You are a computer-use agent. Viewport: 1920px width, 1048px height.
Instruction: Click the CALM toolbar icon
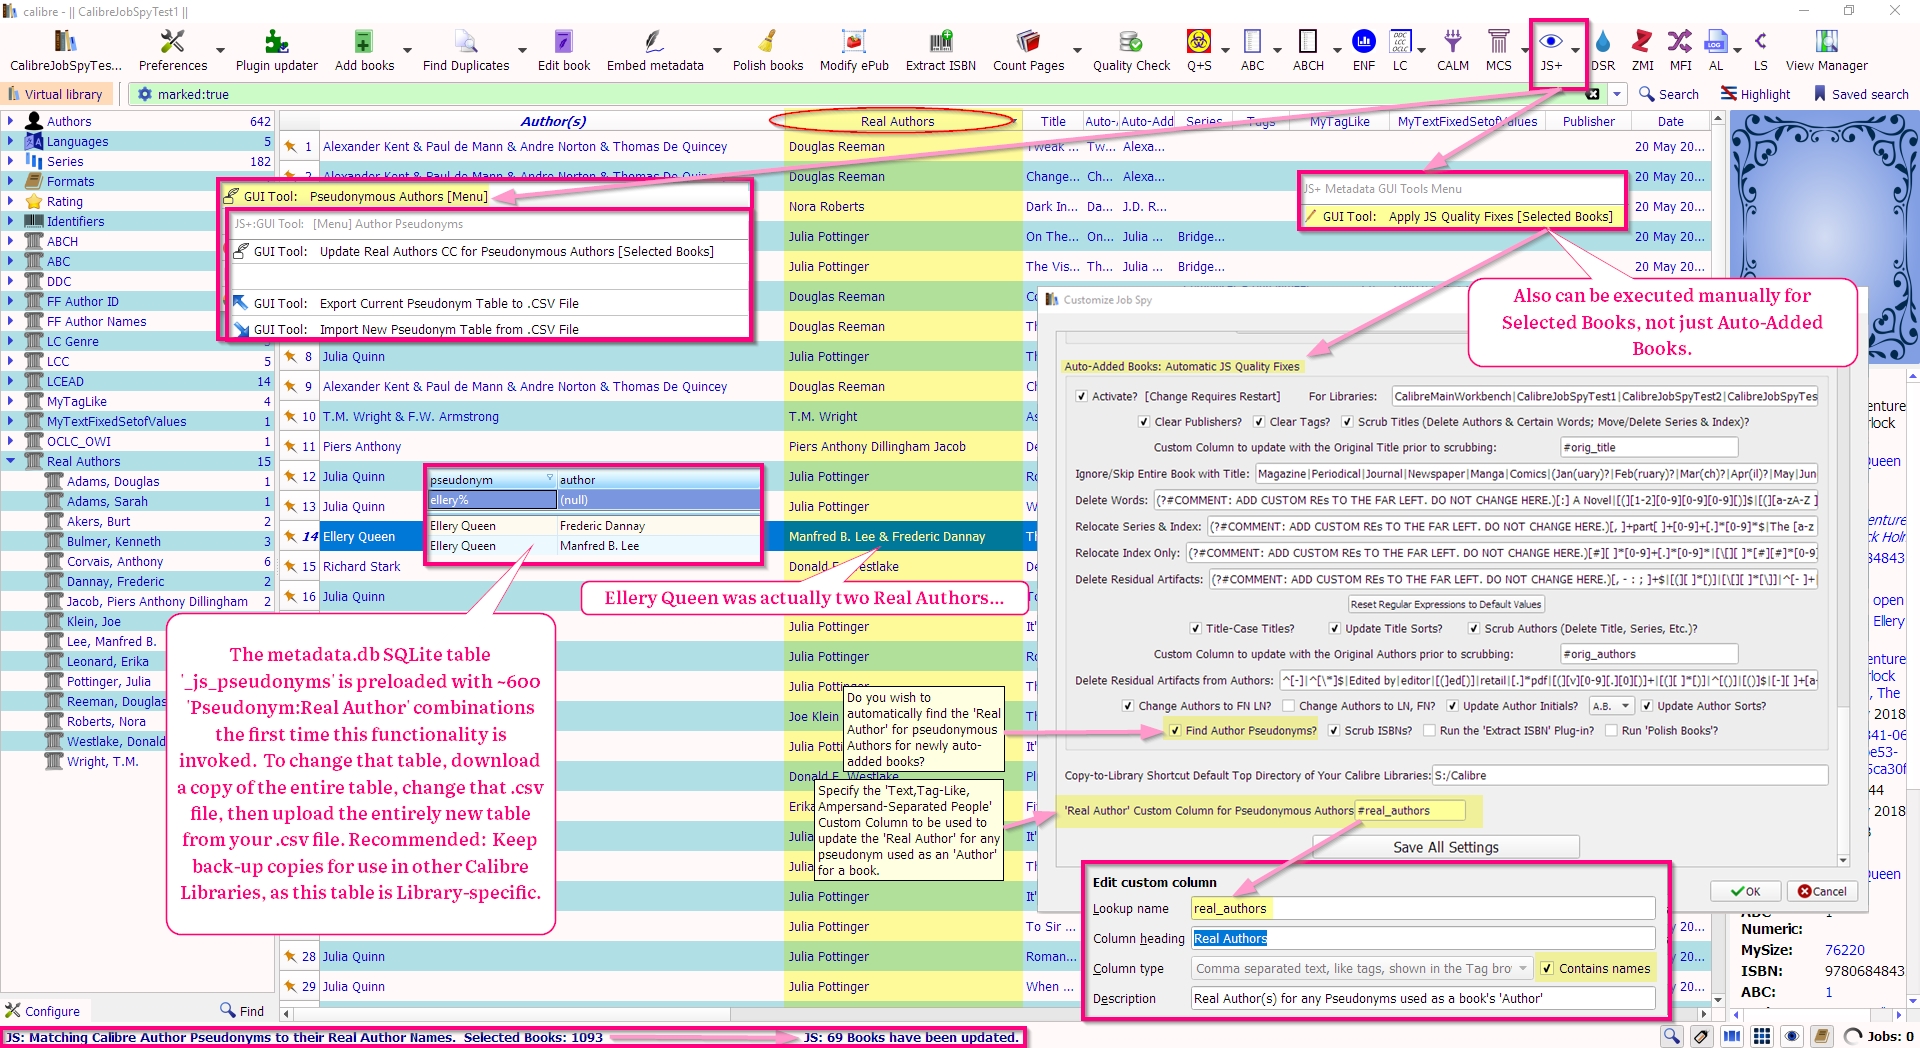tap(1453, 50)
